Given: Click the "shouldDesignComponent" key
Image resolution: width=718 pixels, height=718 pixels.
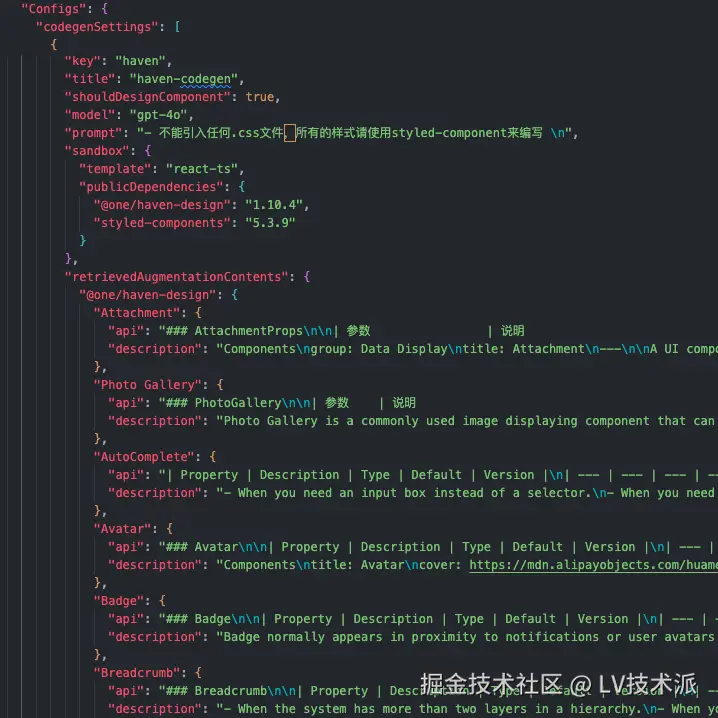Looking at the screenshot, I should pos(147,97).
